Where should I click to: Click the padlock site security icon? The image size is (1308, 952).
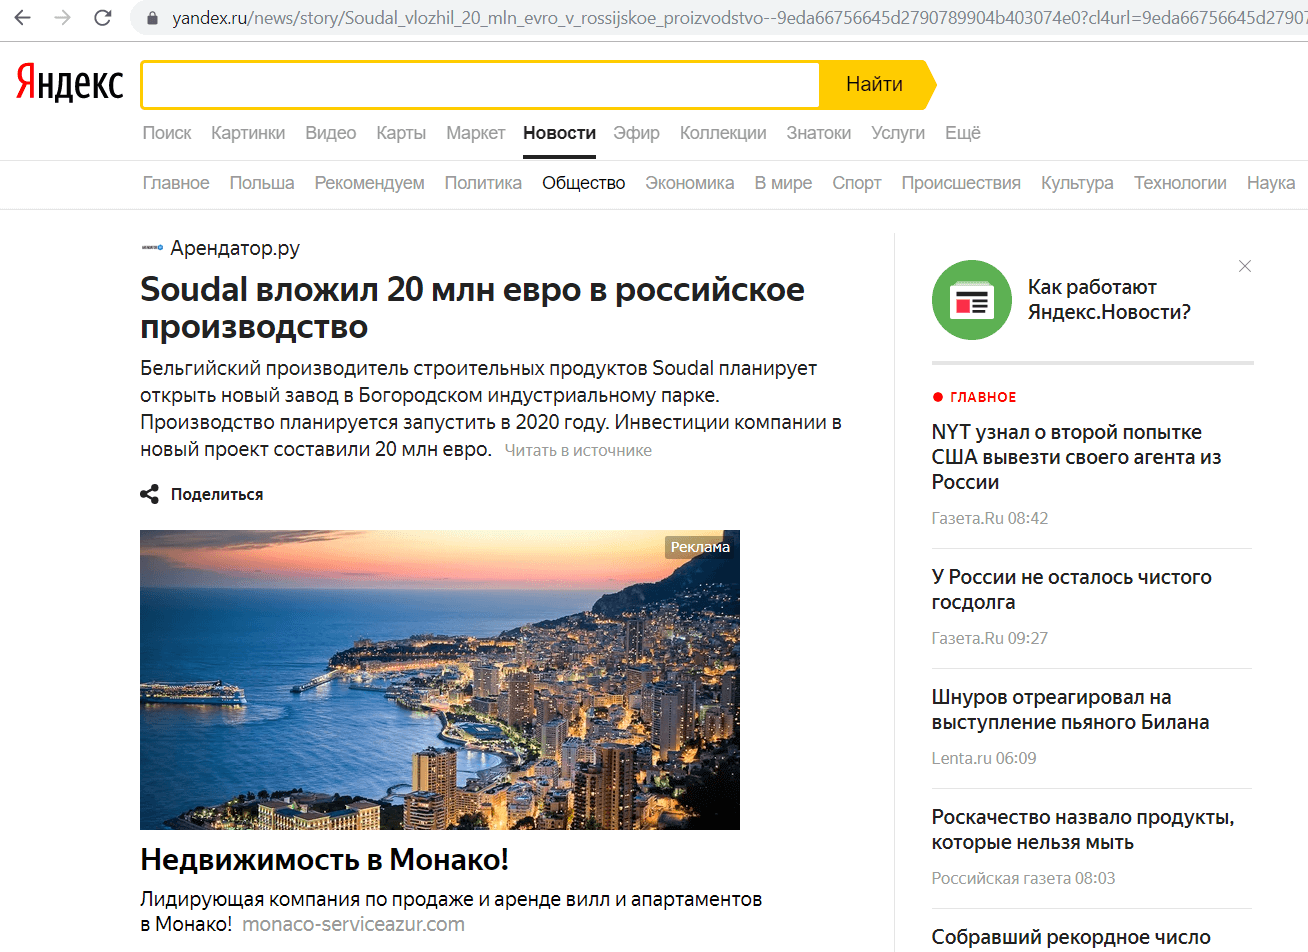point(153,18)
